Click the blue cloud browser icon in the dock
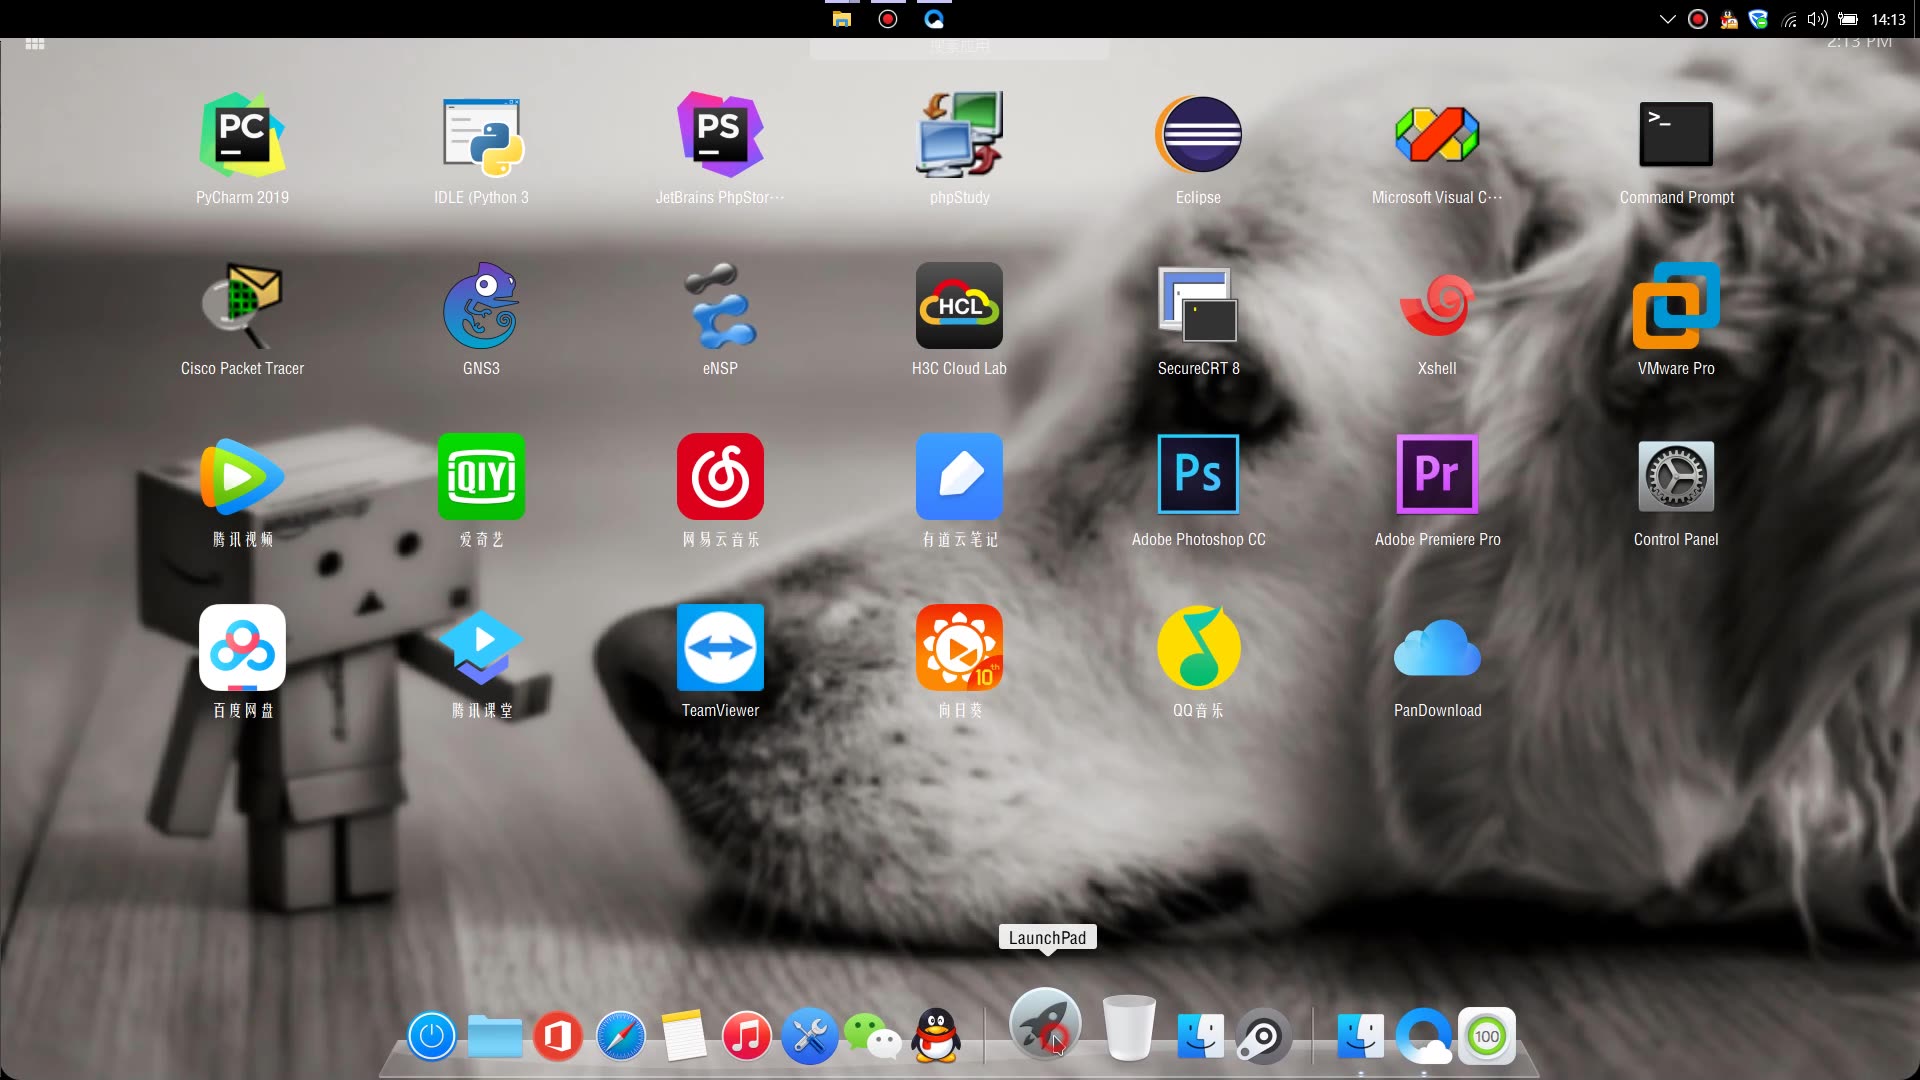The image size is (1920, 1080). pos(1424,1036)
